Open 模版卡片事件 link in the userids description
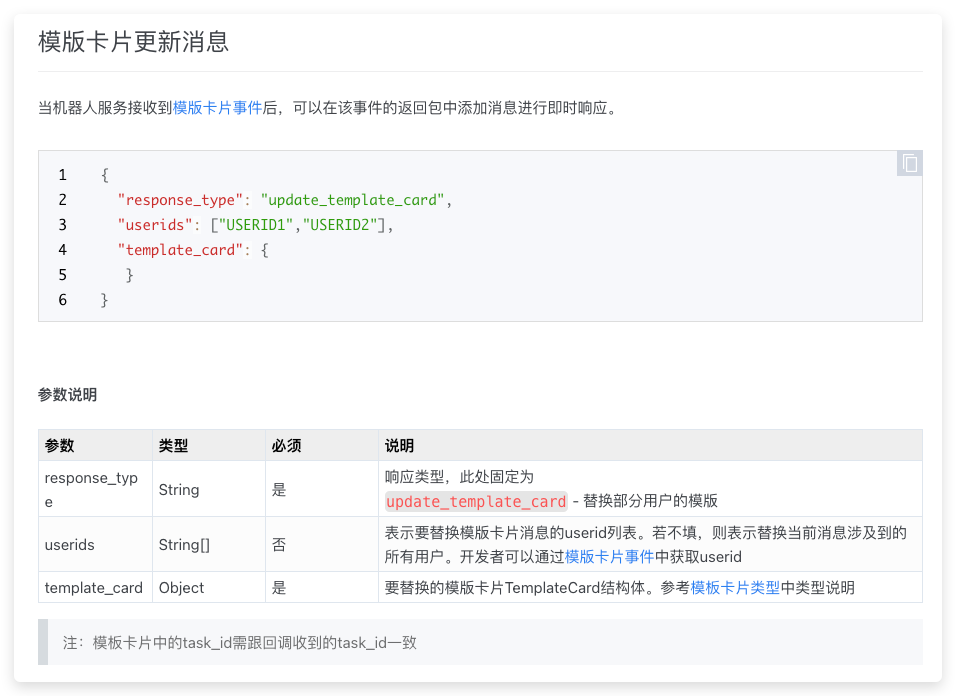956x696 pixels. pos(609,556)
